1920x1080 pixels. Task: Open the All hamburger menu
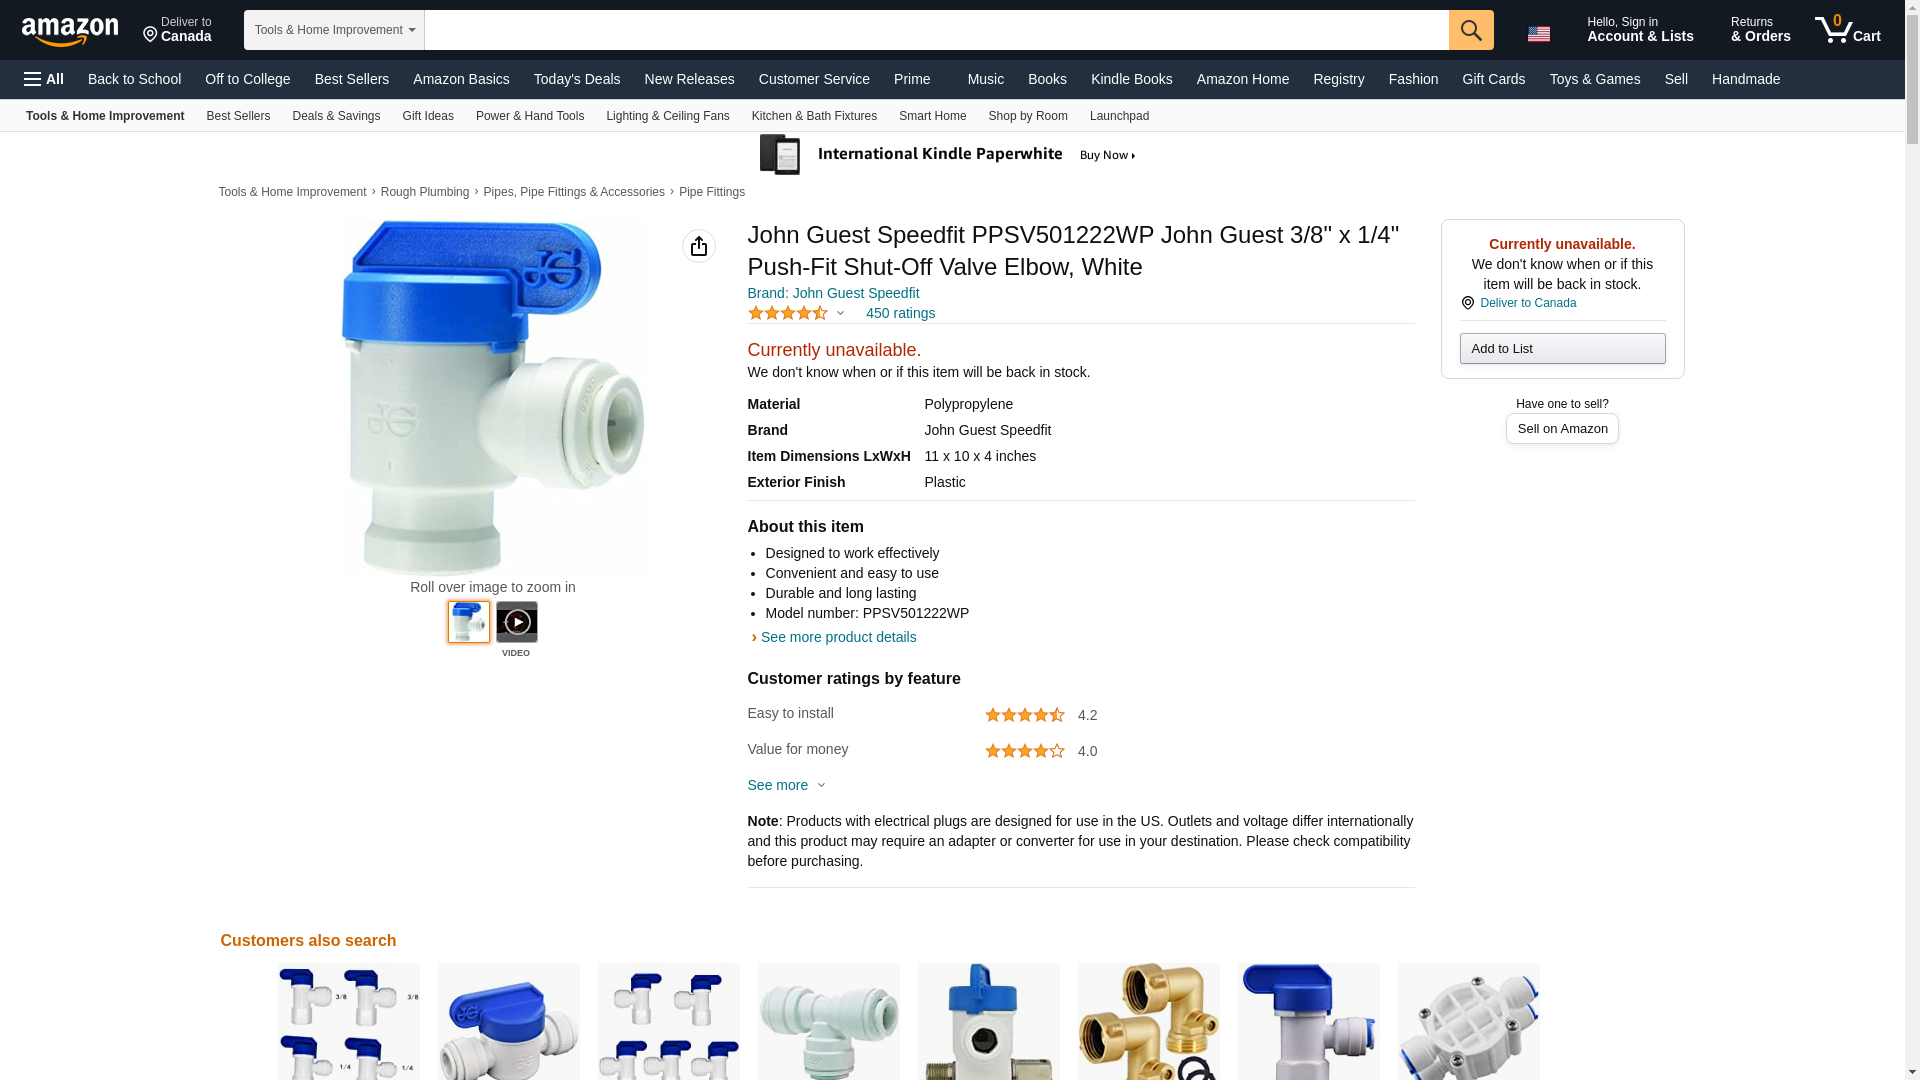tap(44, 79)
